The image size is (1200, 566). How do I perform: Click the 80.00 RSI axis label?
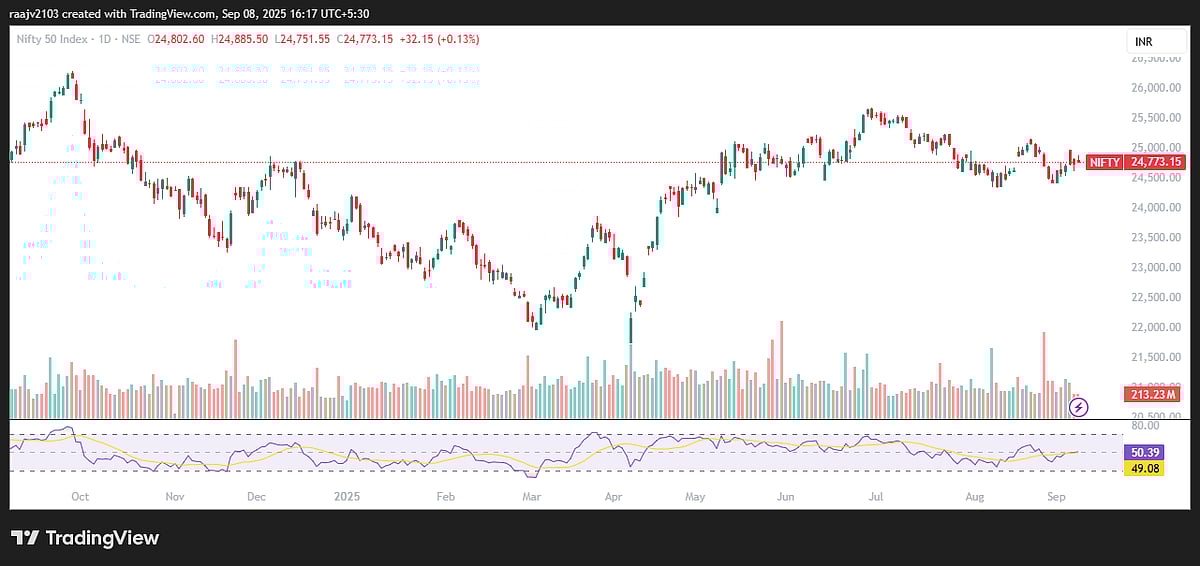click(1146, 425)
